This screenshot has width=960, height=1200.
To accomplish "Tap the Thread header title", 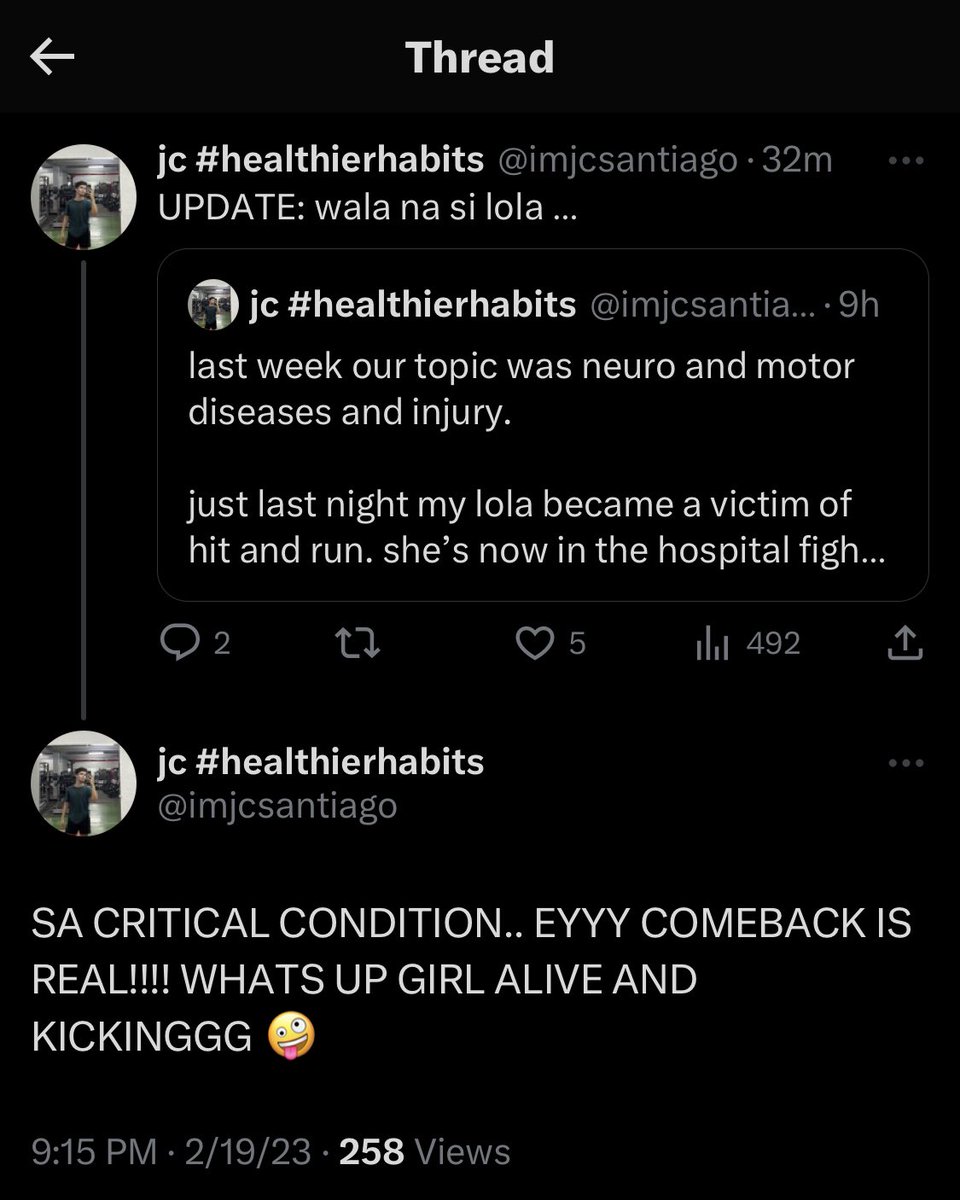I will (480, 58).
